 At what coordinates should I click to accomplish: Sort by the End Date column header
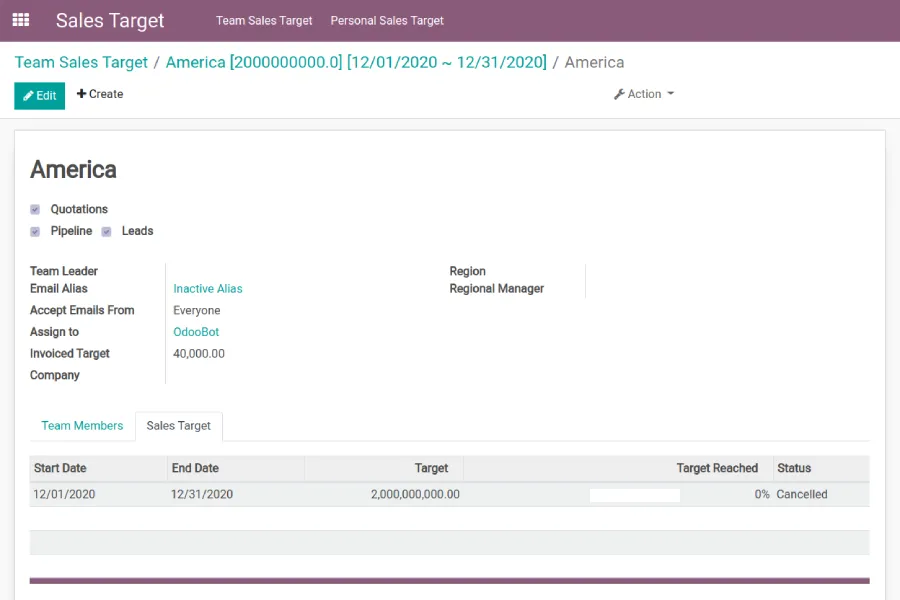[236, 468]
